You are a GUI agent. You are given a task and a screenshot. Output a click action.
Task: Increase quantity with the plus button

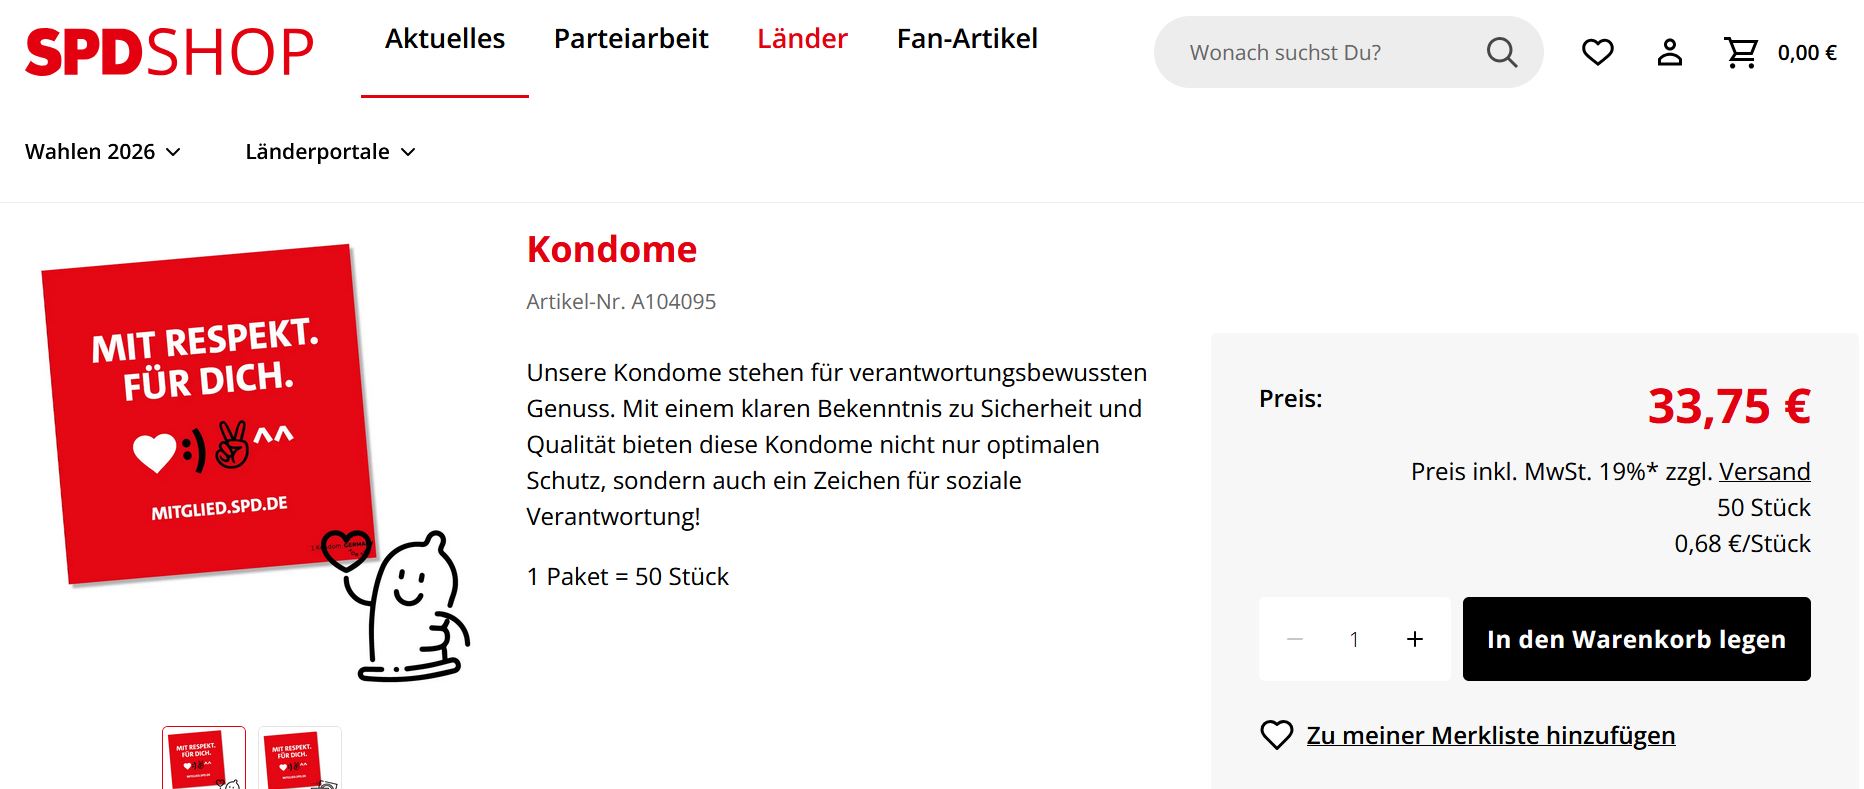pos(1414,639)
